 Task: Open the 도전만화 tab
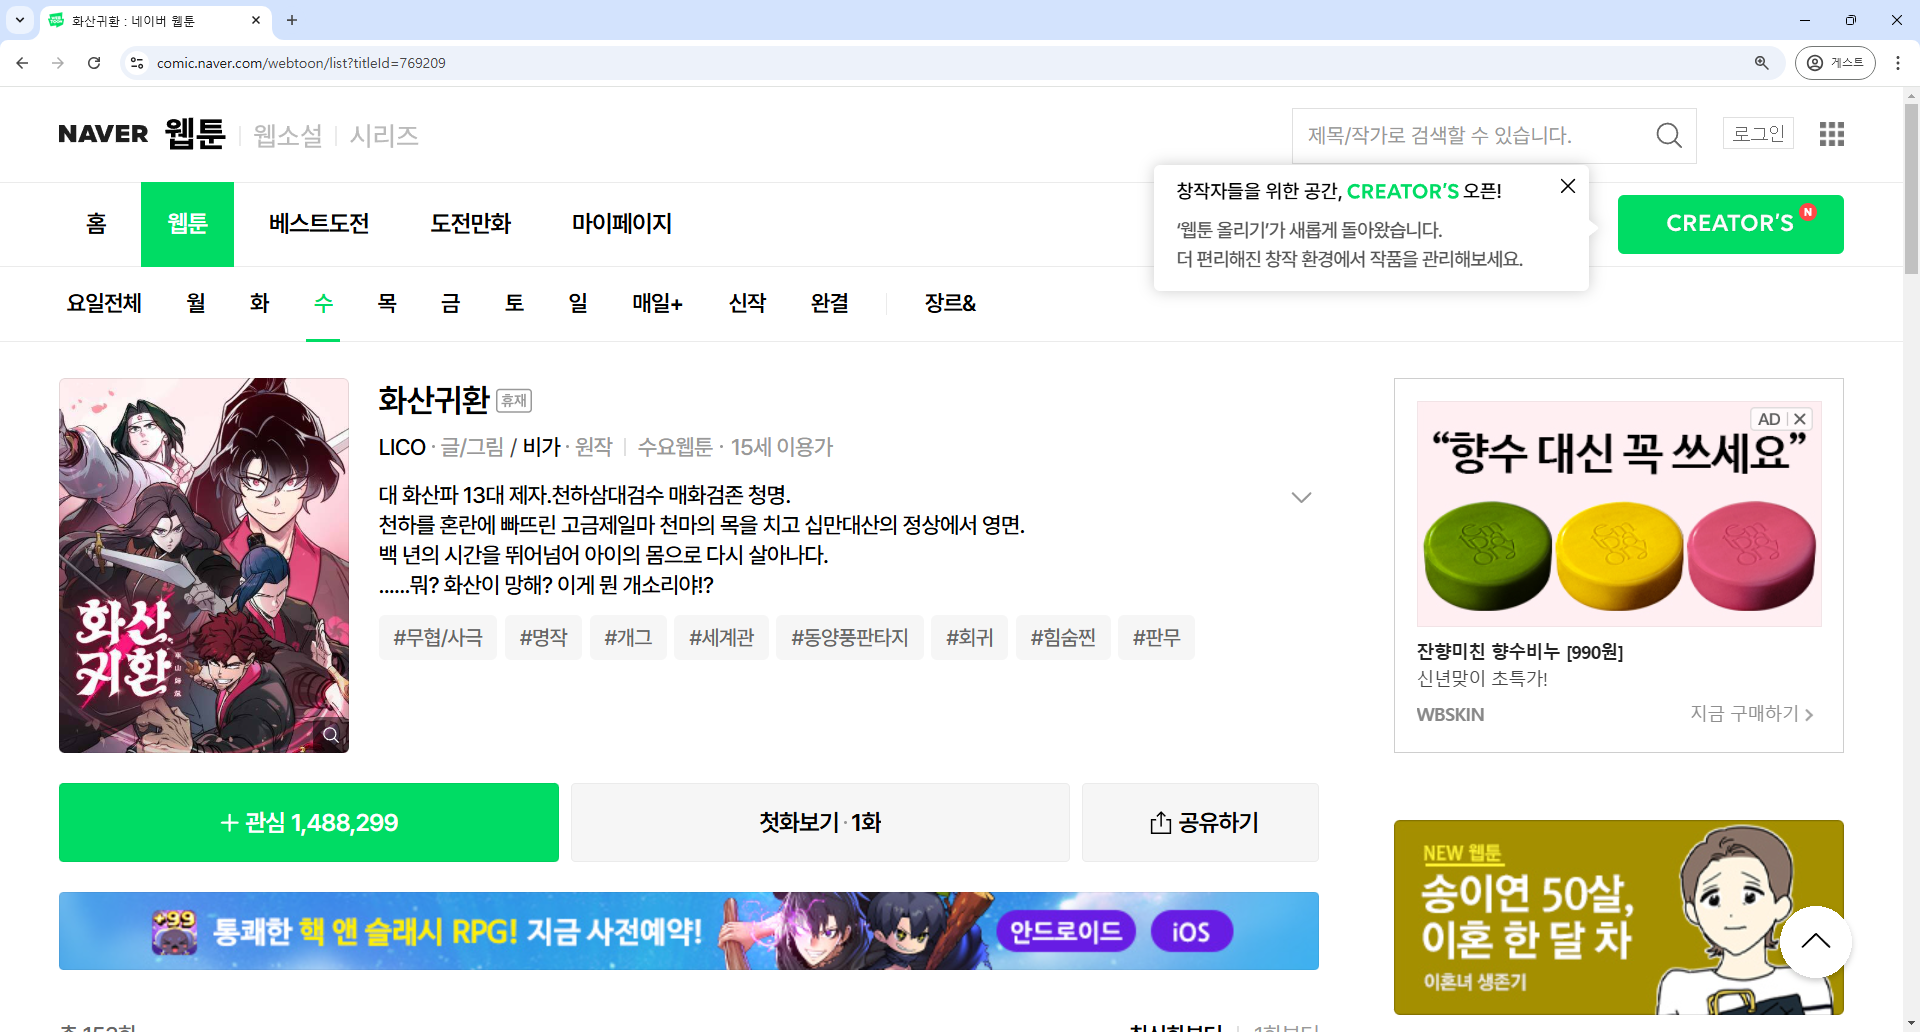click(470, 223)
